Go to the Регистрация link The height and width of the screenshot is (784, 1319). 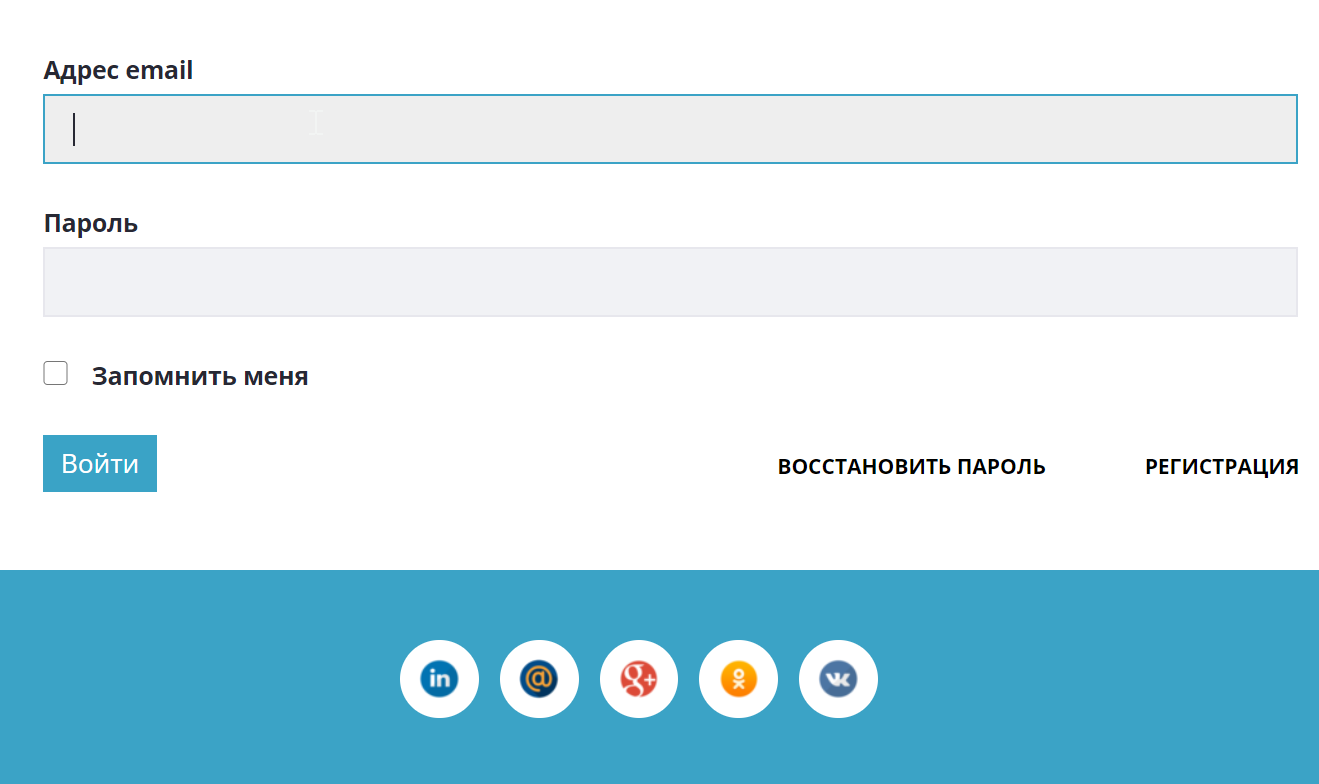pos(1221,467)
